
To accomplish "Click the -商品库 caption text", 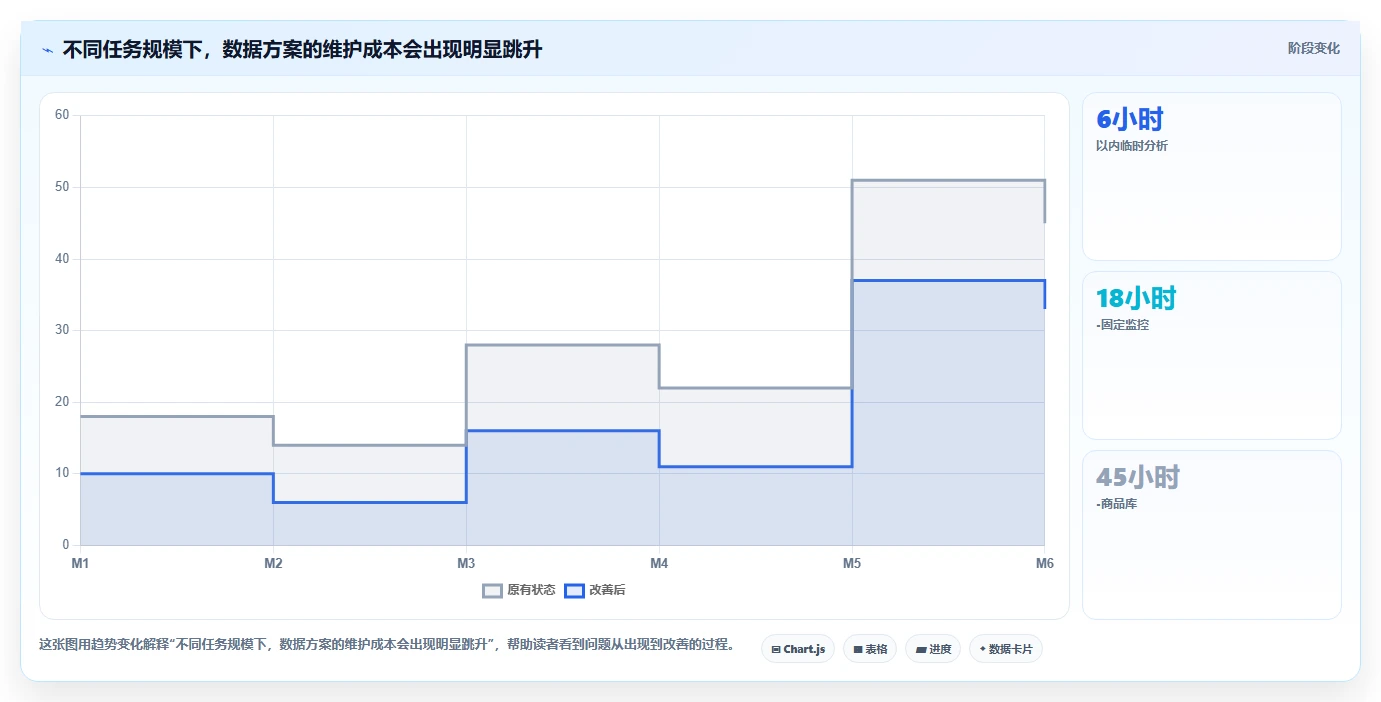I will point(1116,504).
